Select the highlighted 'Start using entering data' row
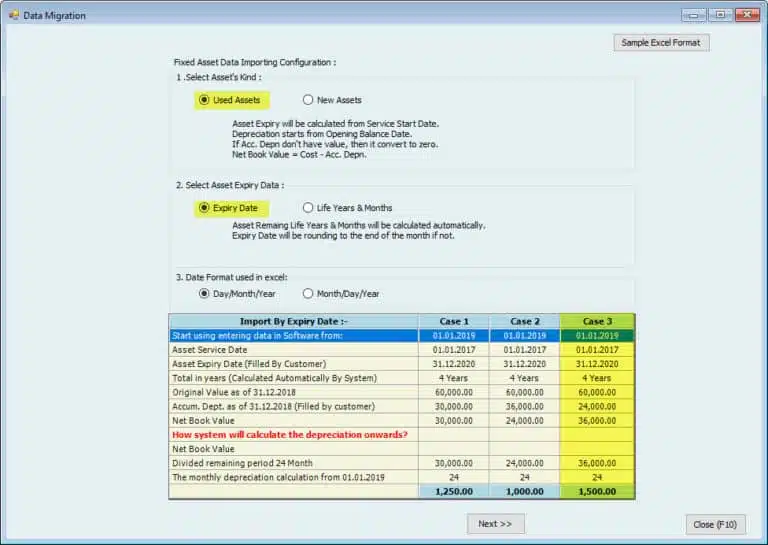This screenshot has width=768, height=545. point(293,336)
